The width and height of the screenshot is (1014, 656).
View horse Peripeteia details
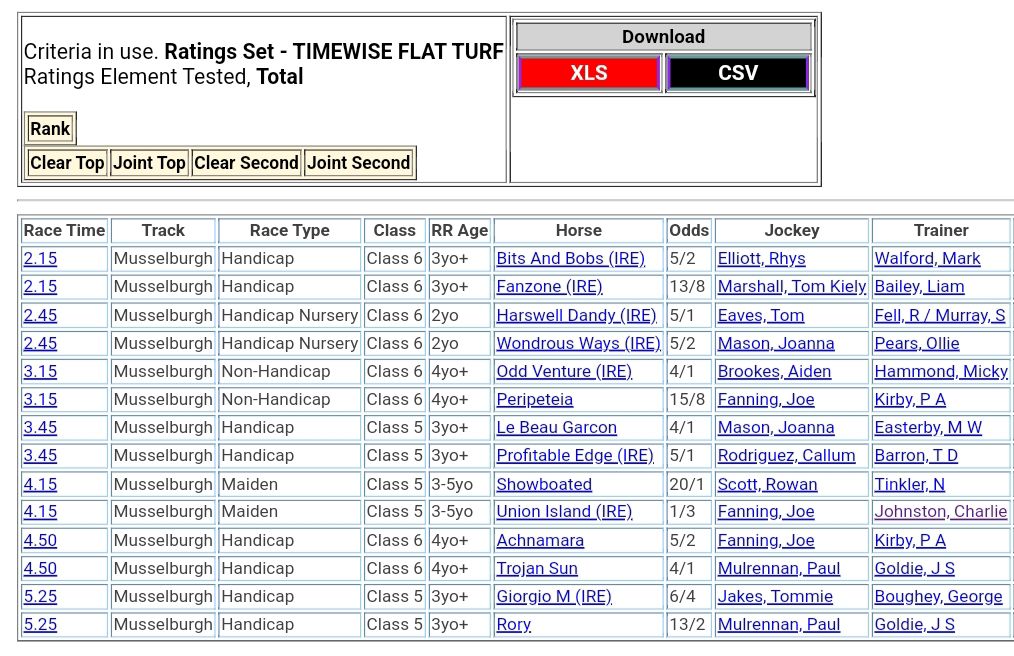tap(534, 400)
